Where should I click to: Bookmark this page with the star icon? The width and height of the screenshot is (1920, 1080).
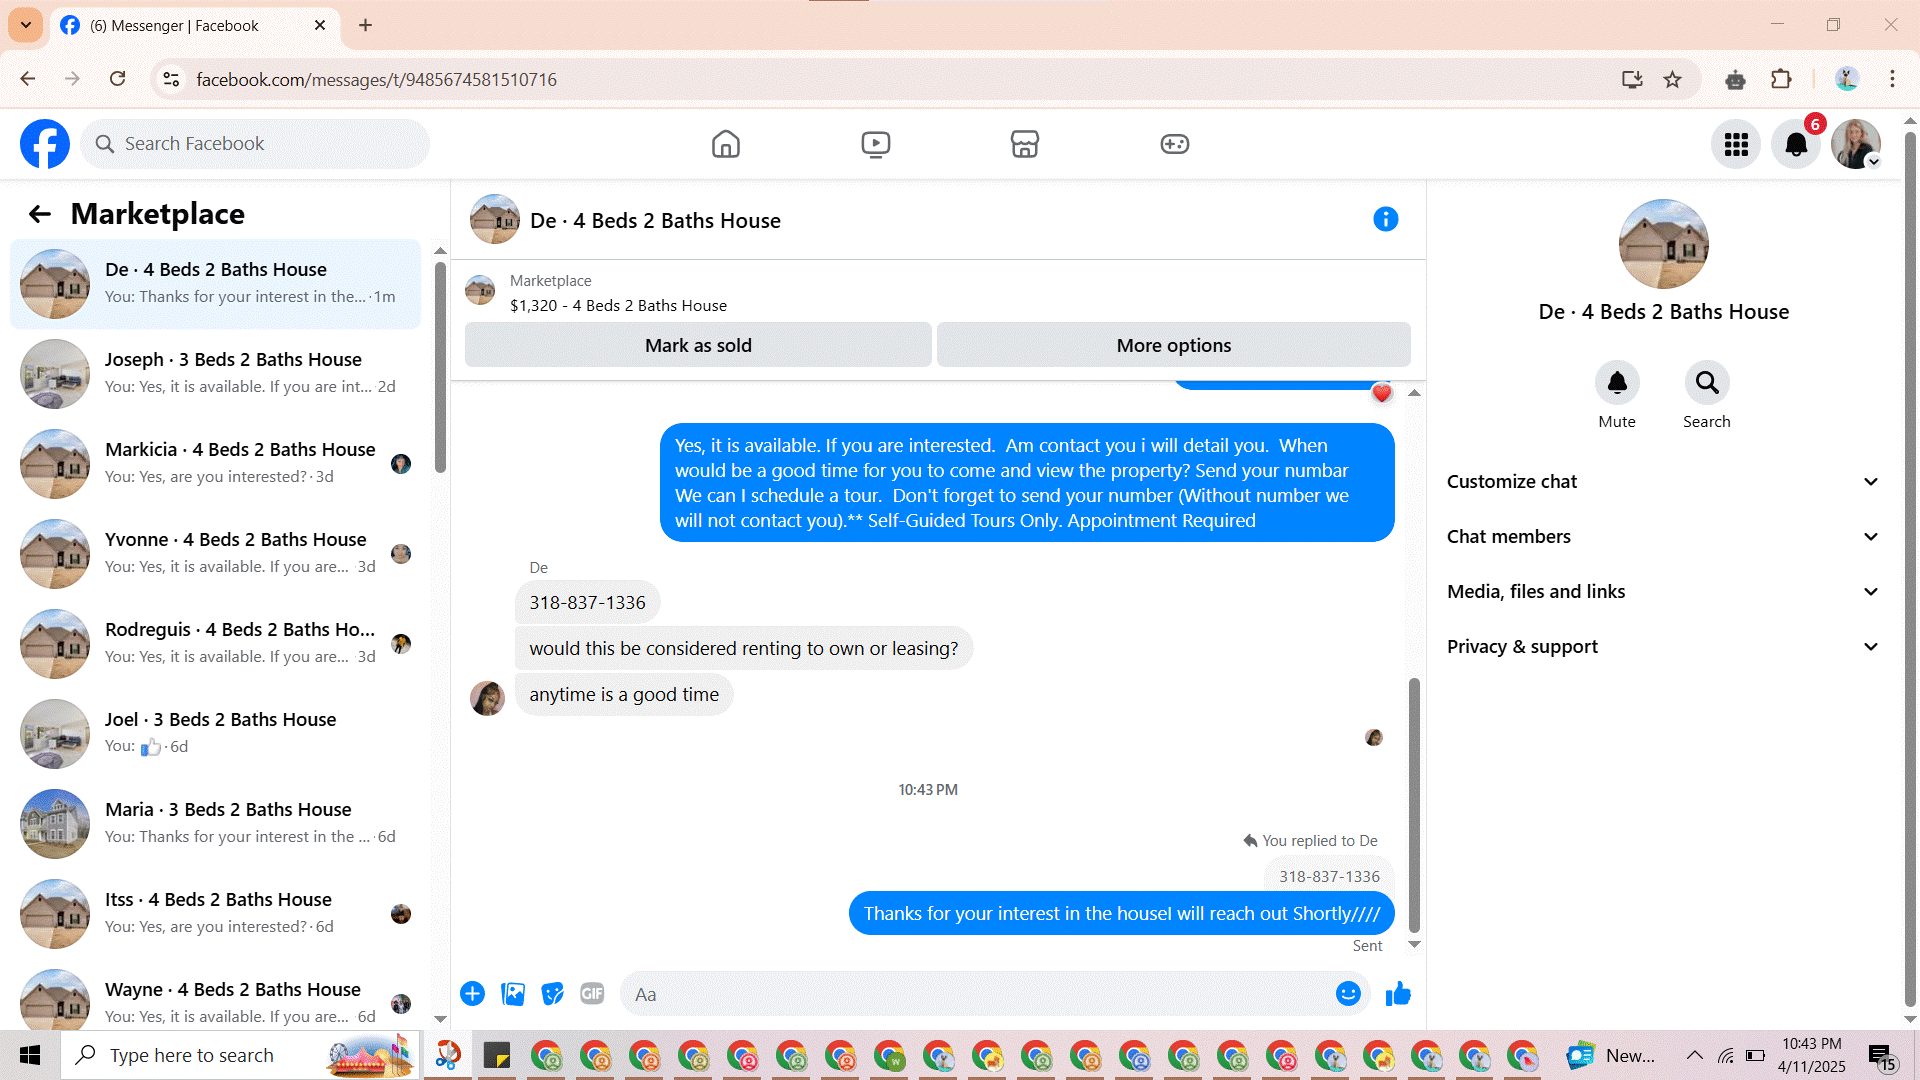[x=1673, y=80]
